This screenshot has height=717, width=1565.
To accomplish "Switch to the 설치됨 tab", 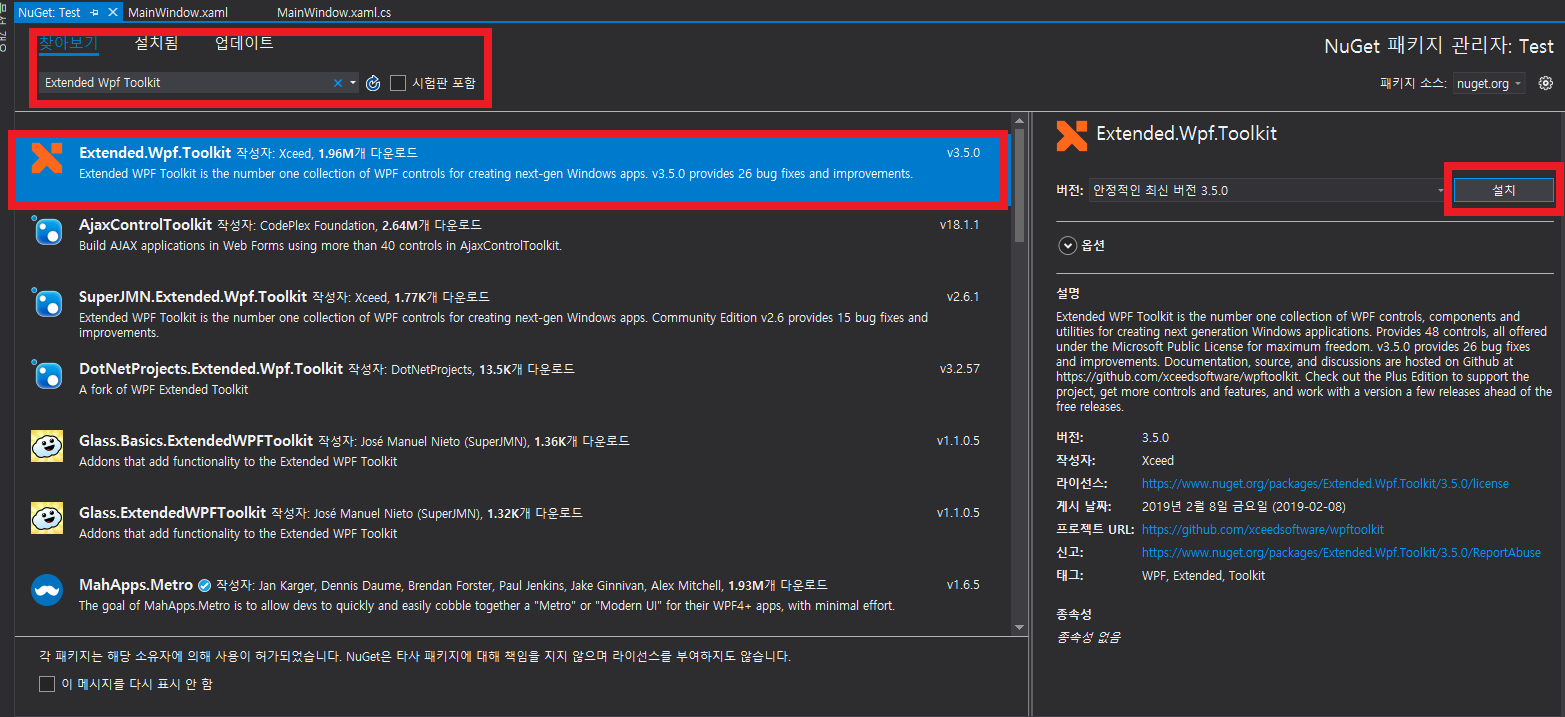I will (x=156, y=44).
